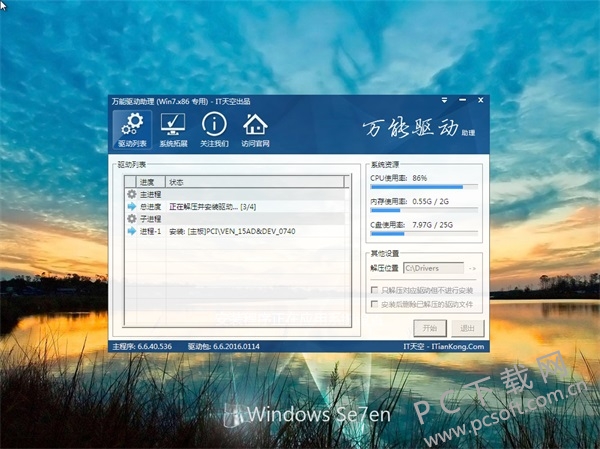The width and height of the screenshot is (600, 449).
Task: Select the 主进程 row text
Action: tap(150, 194)
